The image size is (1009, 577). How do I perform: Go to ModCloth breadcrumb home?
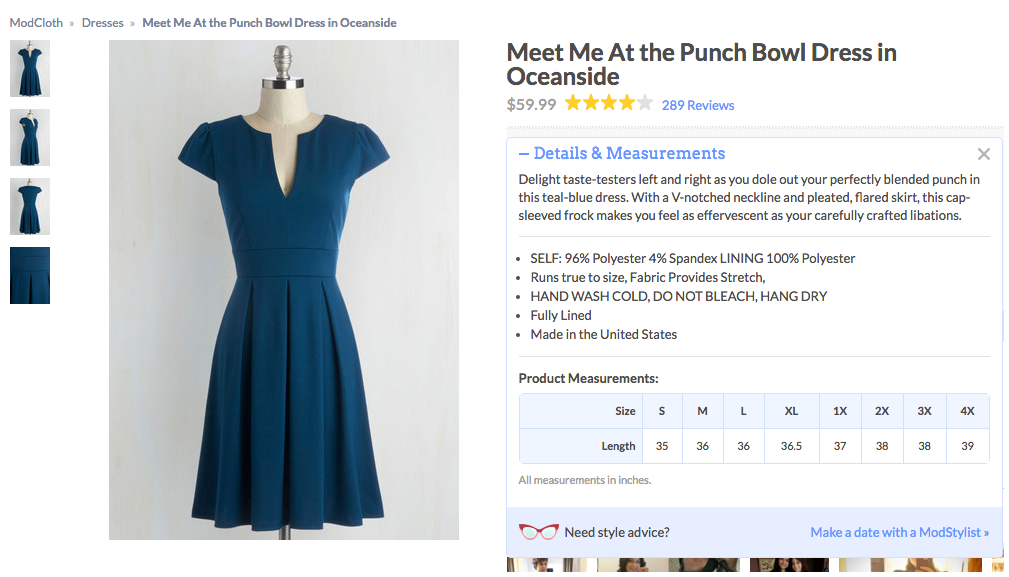coord(36,23)
